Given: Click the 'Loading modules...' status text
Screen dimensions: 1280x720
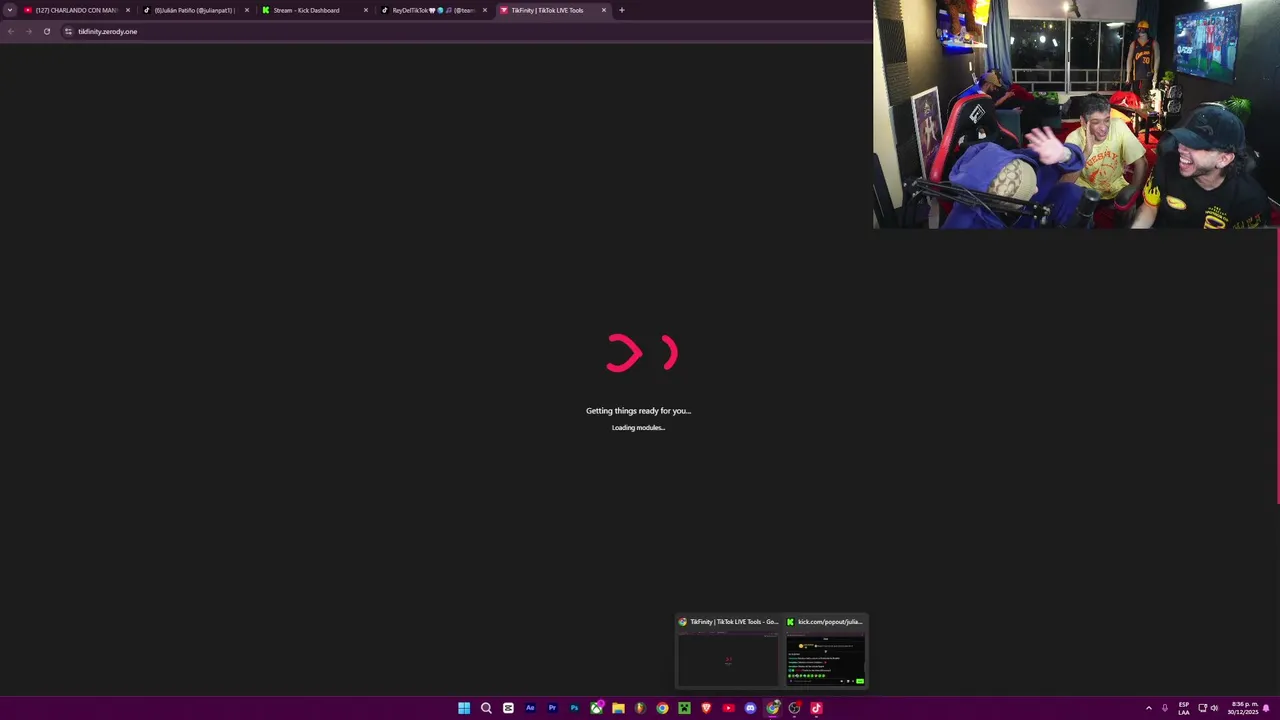Looking at the screenshot, I should [x=638, y=428].
